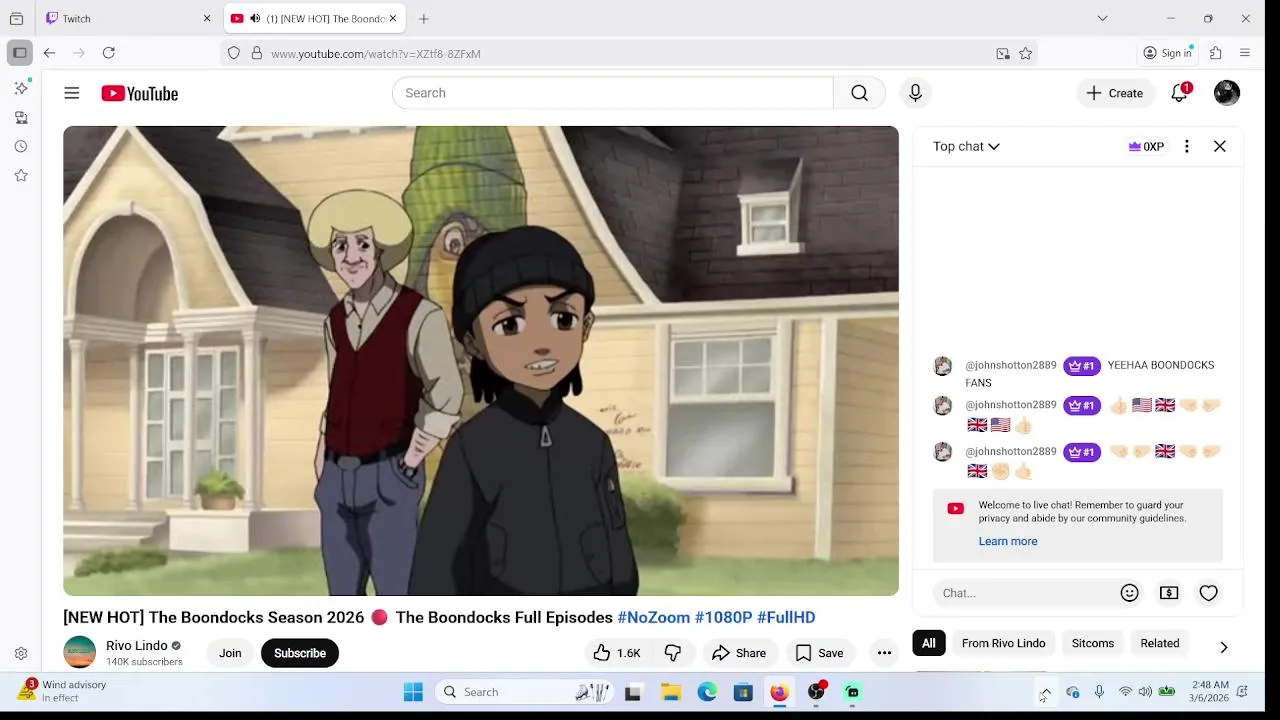The height and width of the screenshot is (720, 1280).
Task: Go back in browser navigation
Action: [x=49, y=53]
